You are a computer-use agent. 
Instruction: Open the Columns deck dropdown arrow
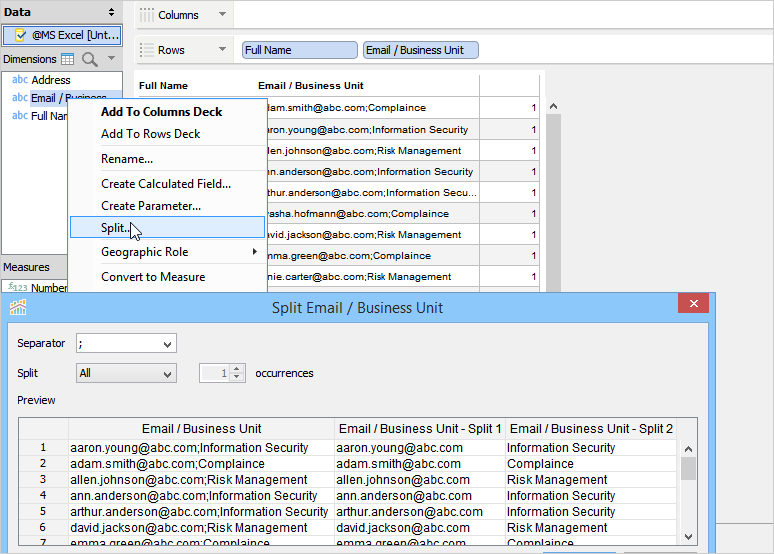click(222, 14)
